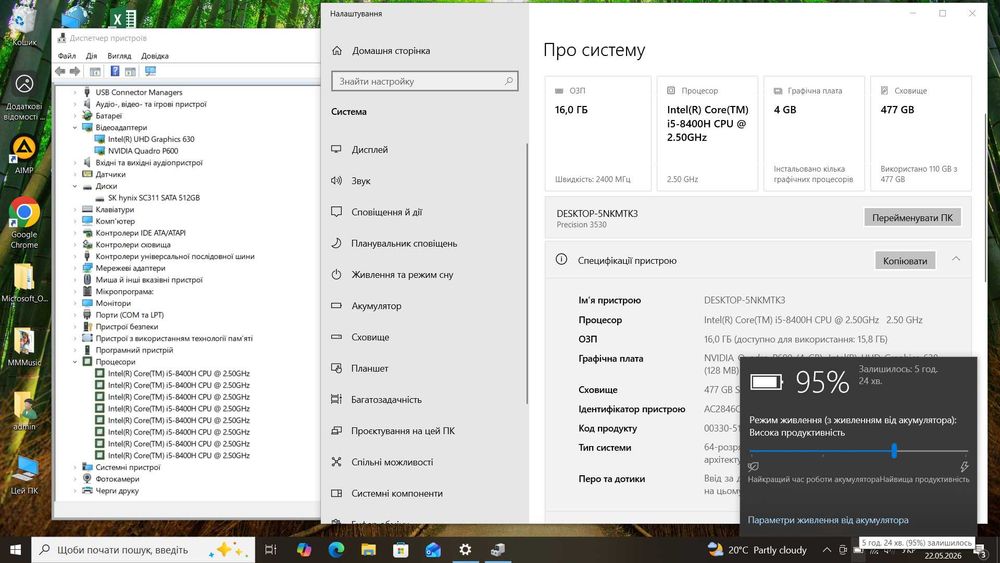Open File Explorer from the taskbar
Image resolution: width=1000 pixels, height=563 pixels.
pyautogui.click(x=369, y=550)
